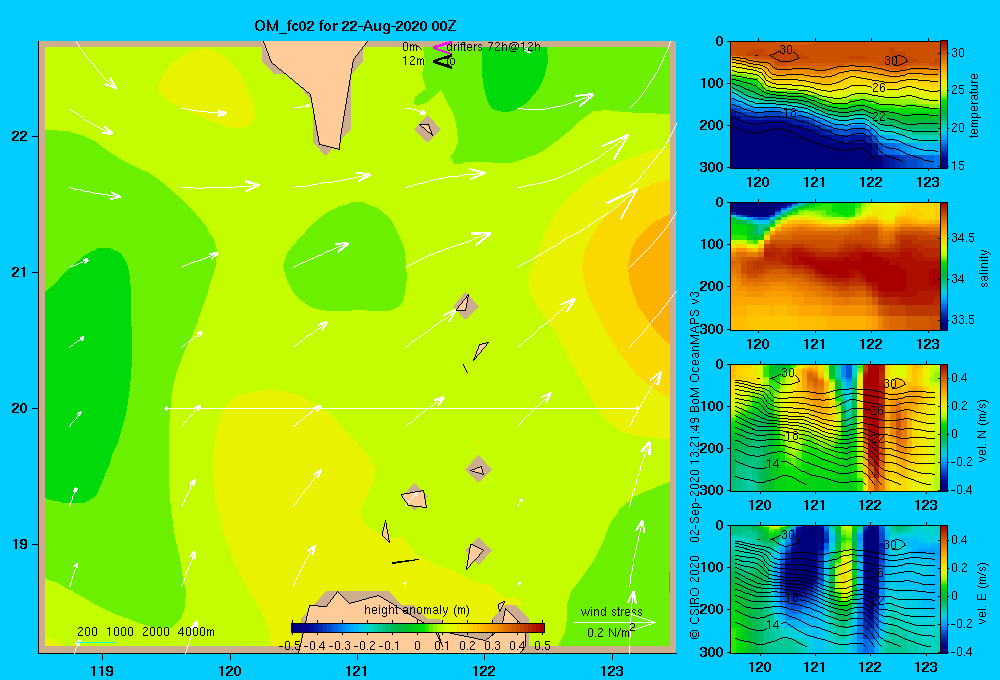
Task: Click the red northward jet in vel. N panel
Action: pos(874,424)
